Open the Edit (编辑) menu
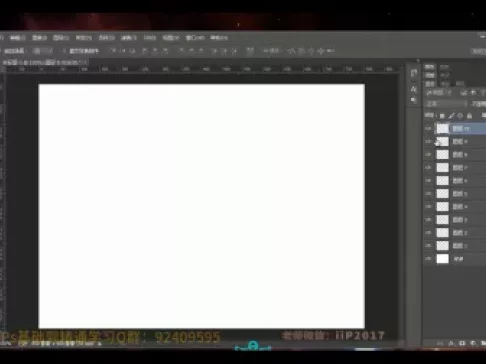This screenshot has height=364, width=486. [x=17, y=38]
